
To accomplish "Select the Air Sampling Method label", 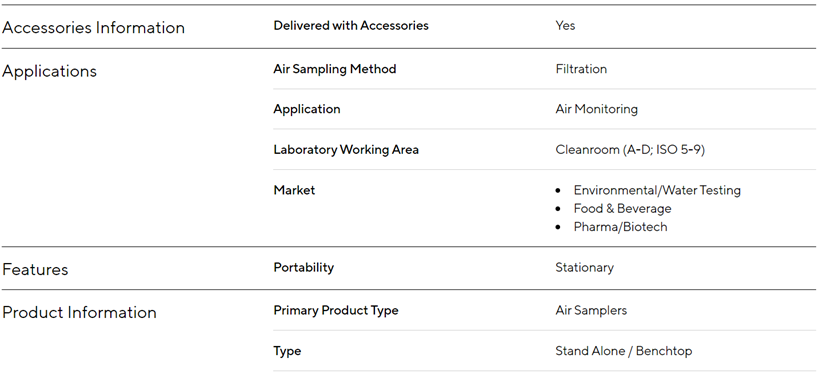I will click(335, 69).
